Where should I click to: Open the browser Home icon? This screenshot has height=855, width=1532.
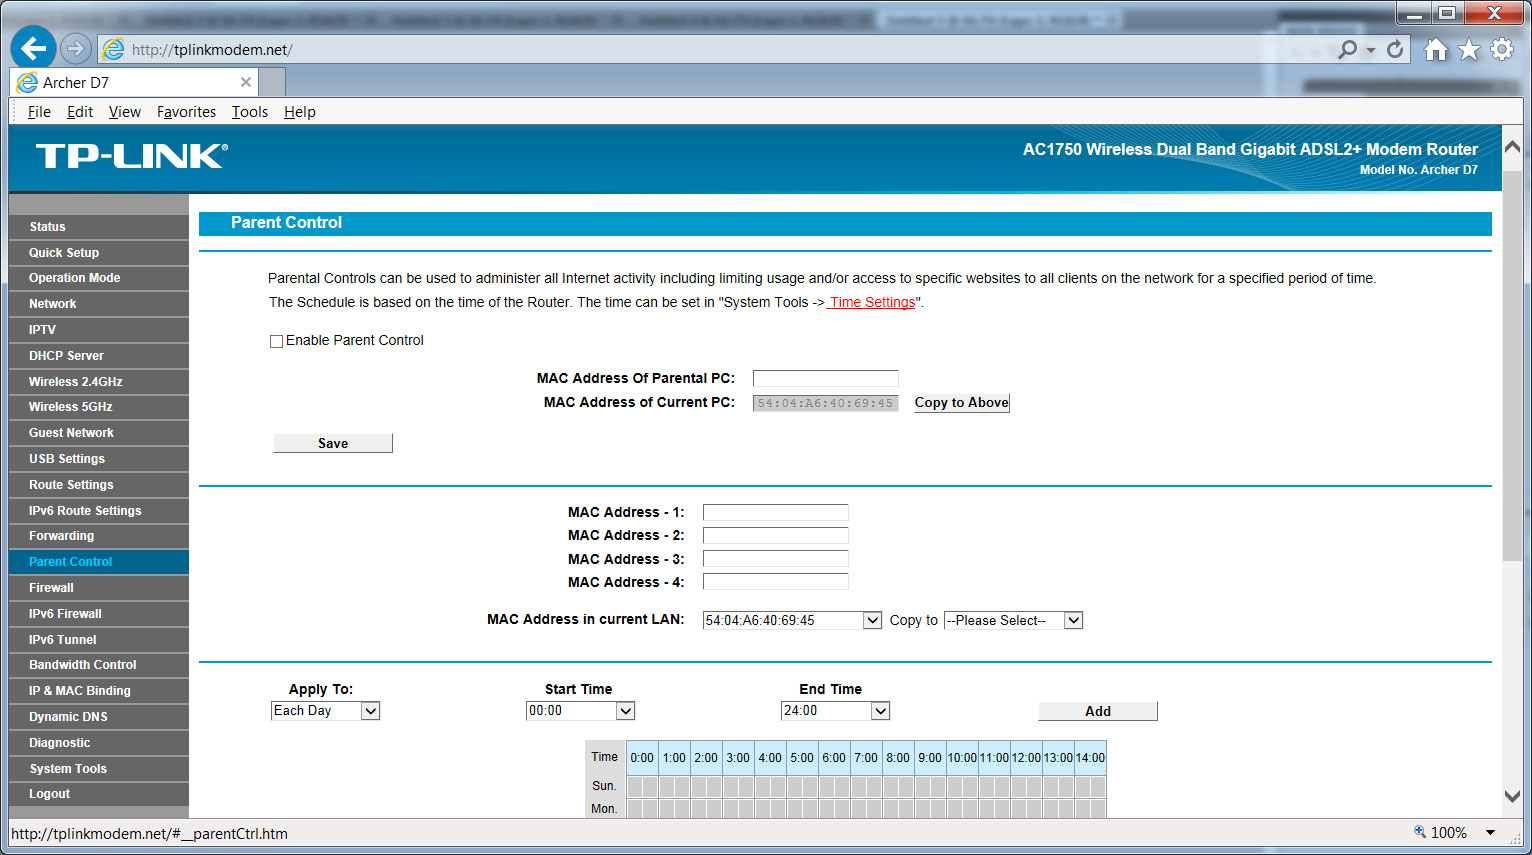1436,49
